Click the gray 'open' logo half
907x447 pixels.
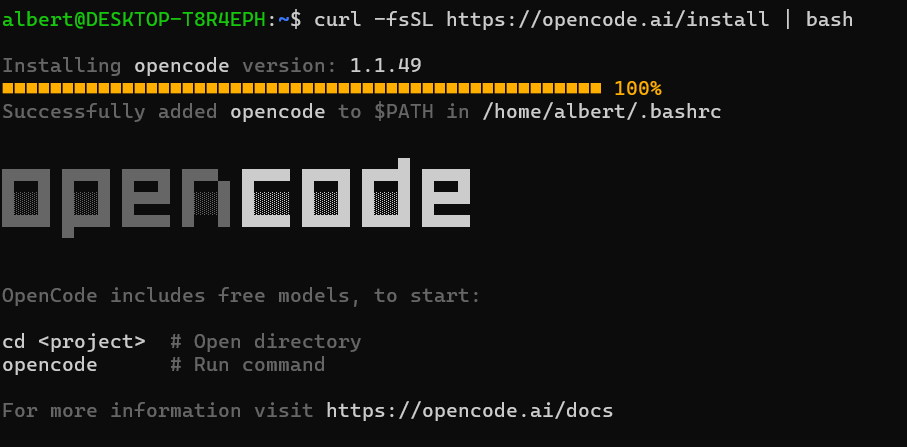(116, 203)
